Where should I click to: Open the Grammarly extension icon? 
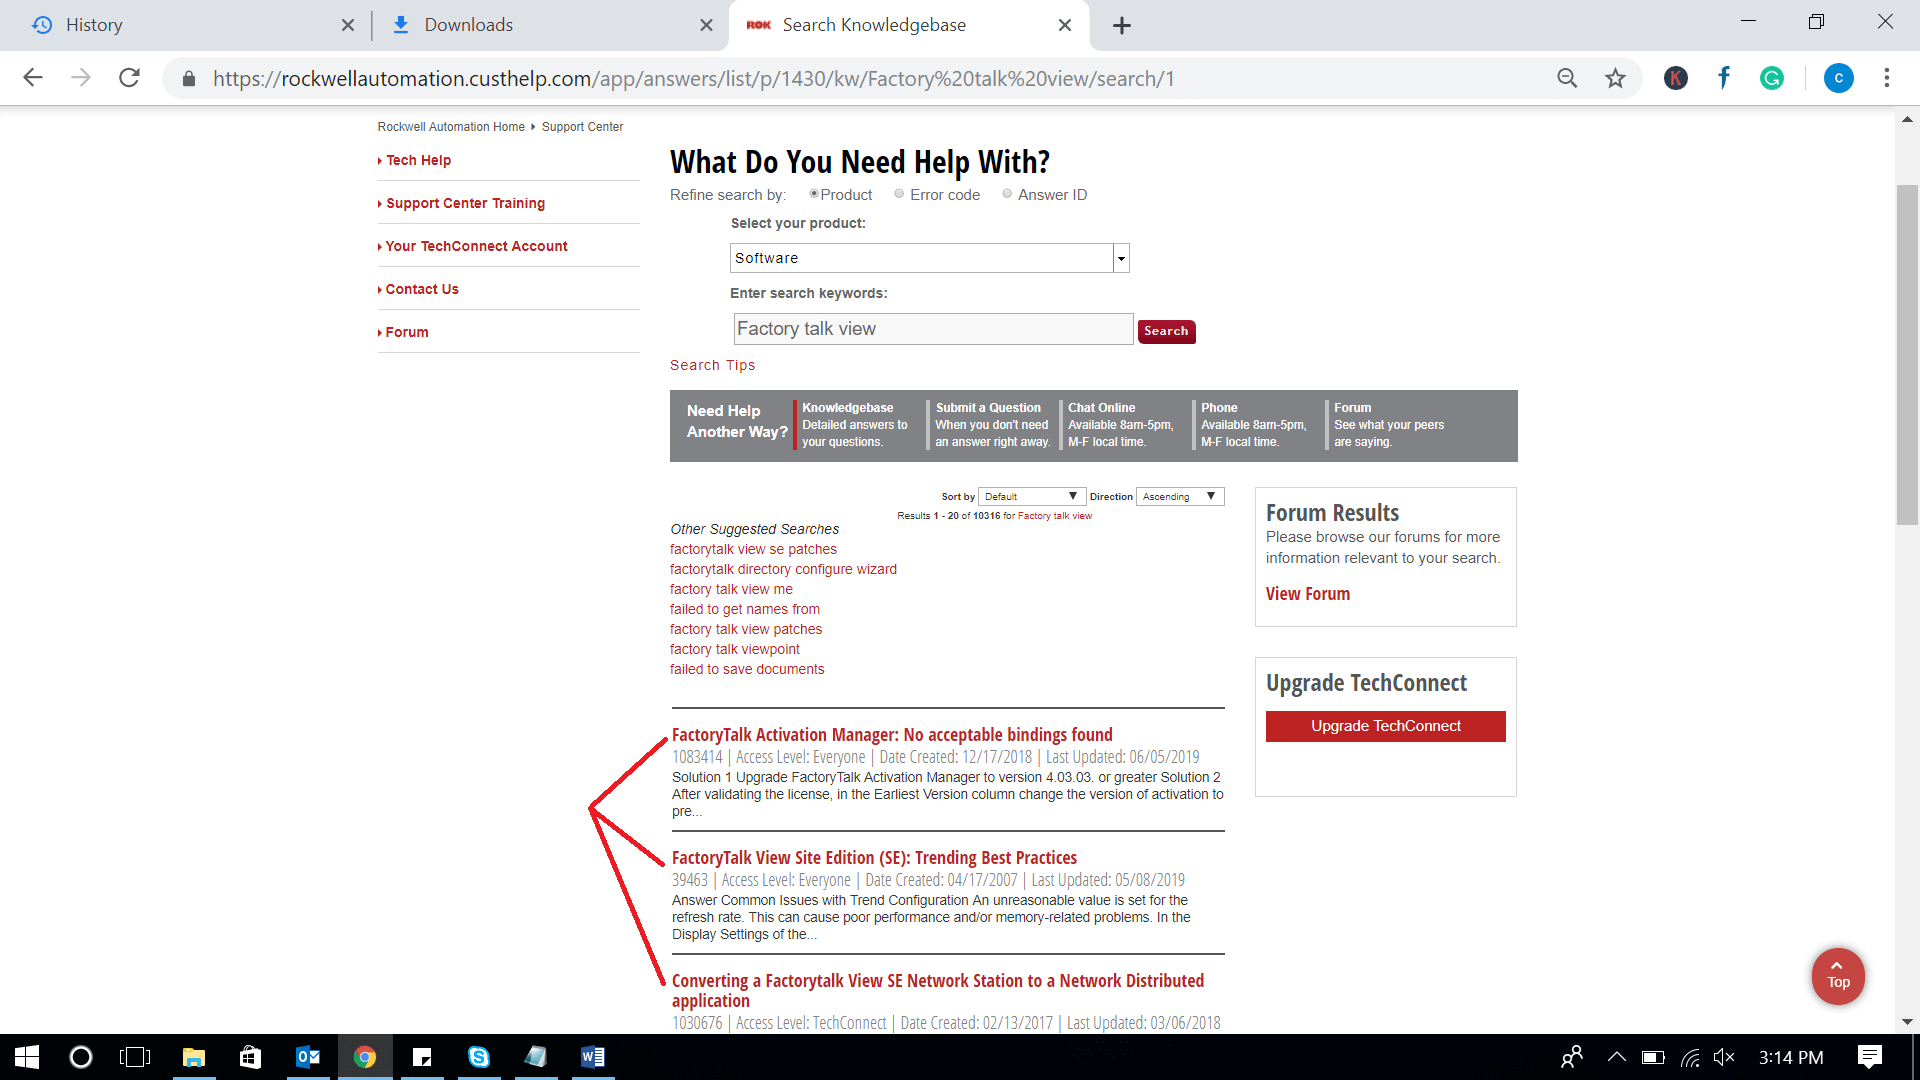(x=1772, y=78)
